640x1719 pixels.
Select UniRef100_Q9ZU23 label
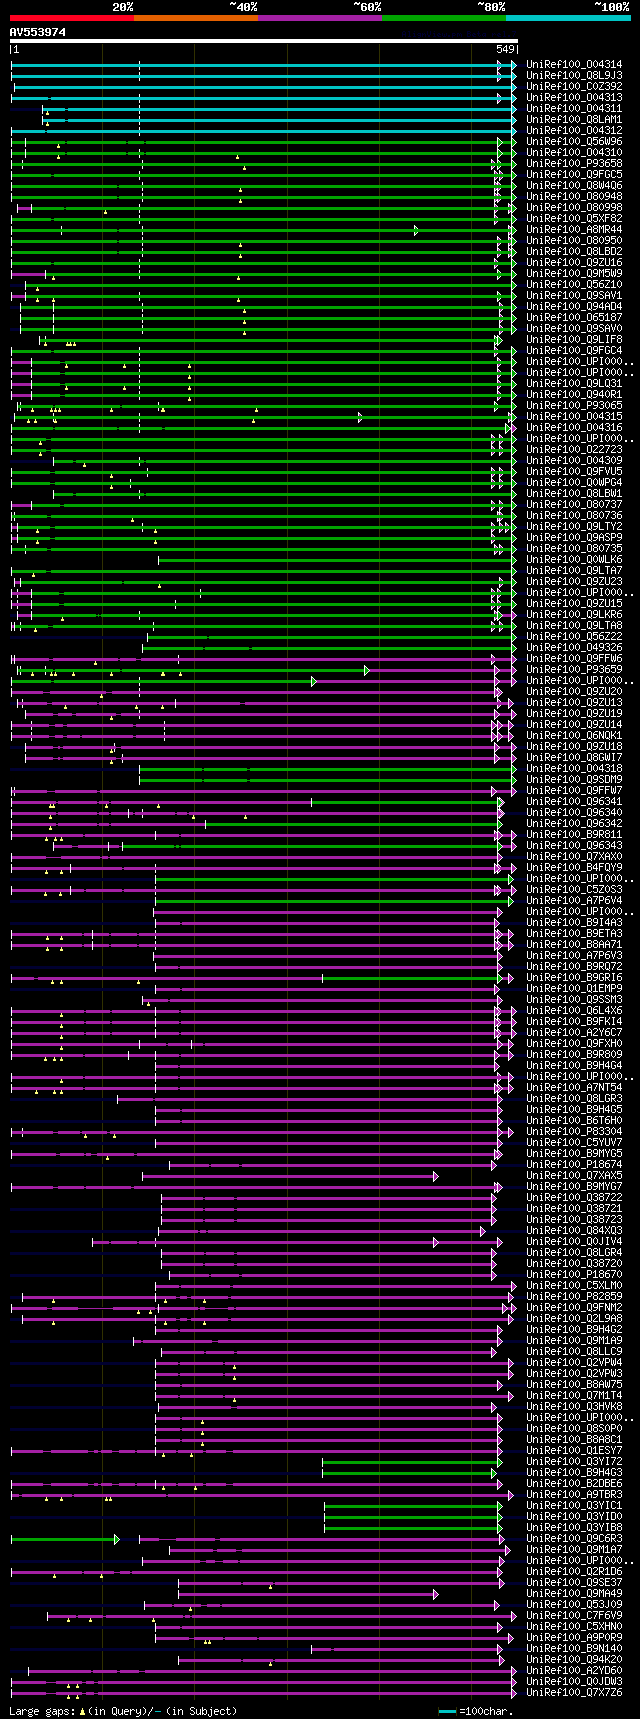click(574, 581)
